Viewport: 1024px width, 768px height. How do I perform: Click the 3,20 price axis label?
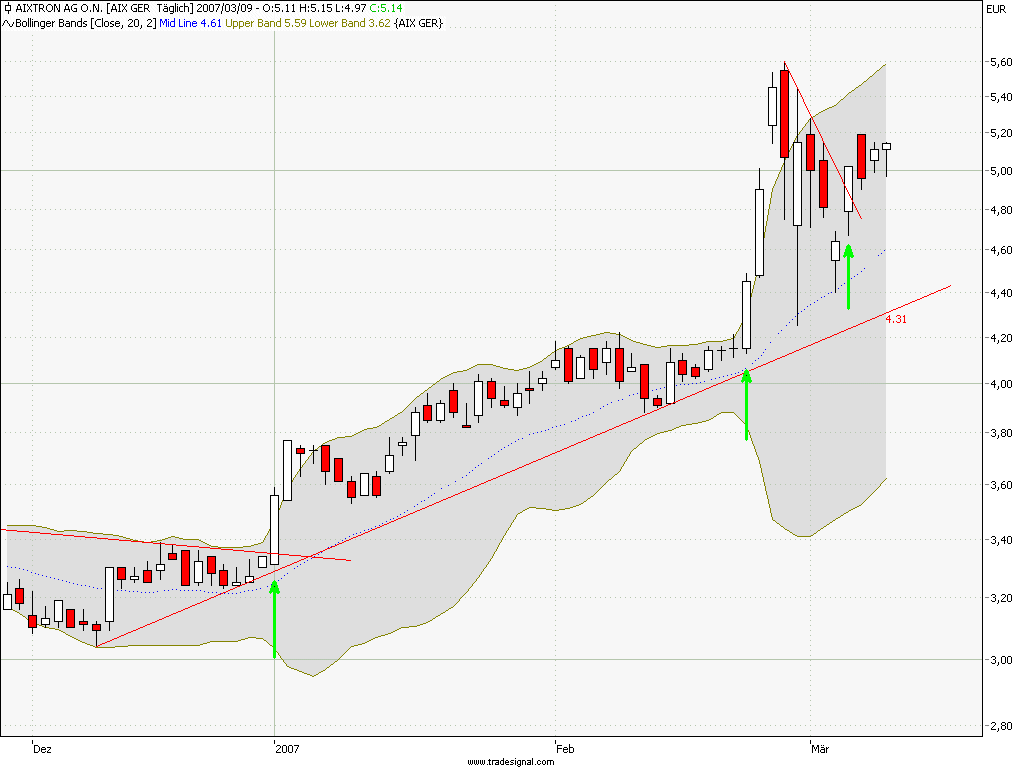[1001, 598]
